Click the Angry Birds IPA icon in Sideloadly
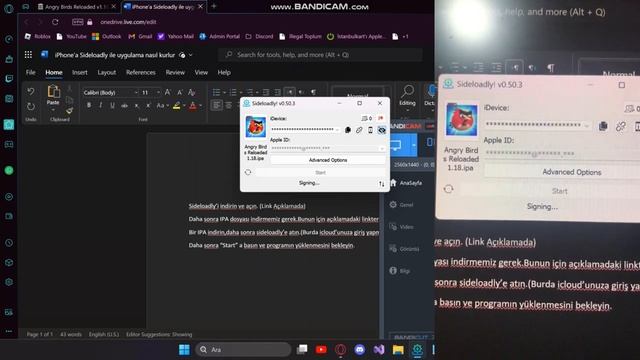 pyautogui.click(x=256, y=127)
